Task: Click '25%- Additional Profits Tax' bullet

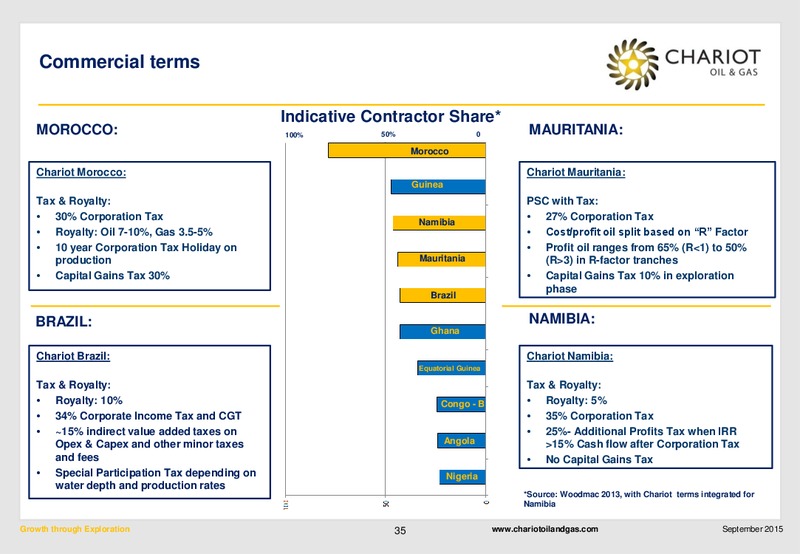Action: [x=642, y=438]
